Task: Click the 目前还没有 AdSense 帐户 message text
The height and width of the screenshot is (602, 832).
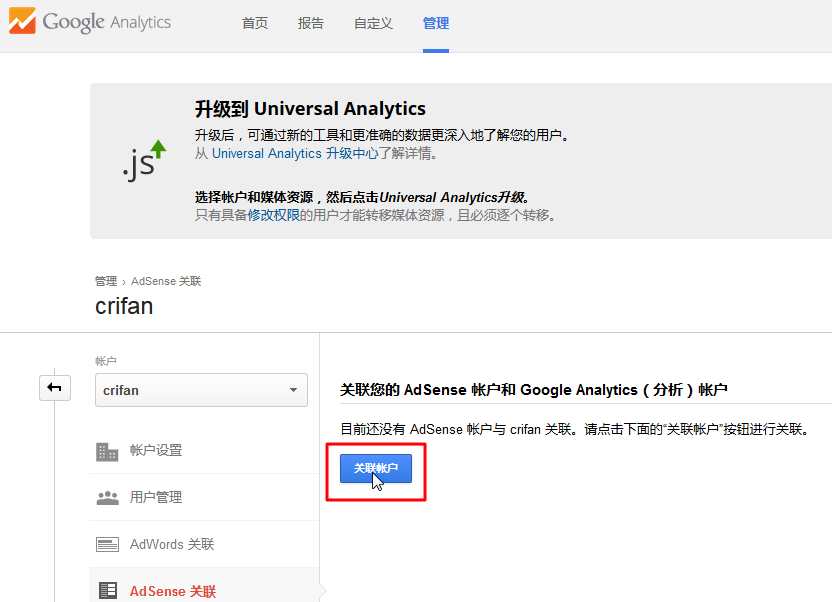Action: (x=574, y=429)
